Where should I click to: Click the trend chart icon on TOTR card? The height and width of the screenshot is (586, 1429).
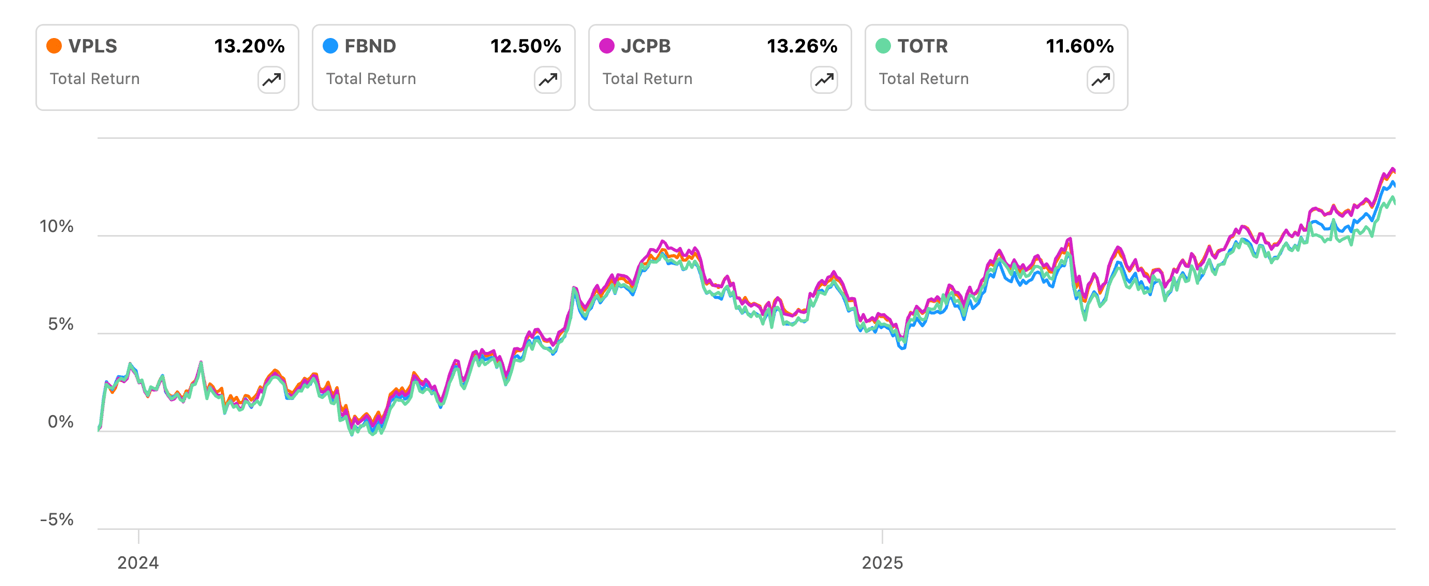pyautogui.click(x=1100, y=80)
